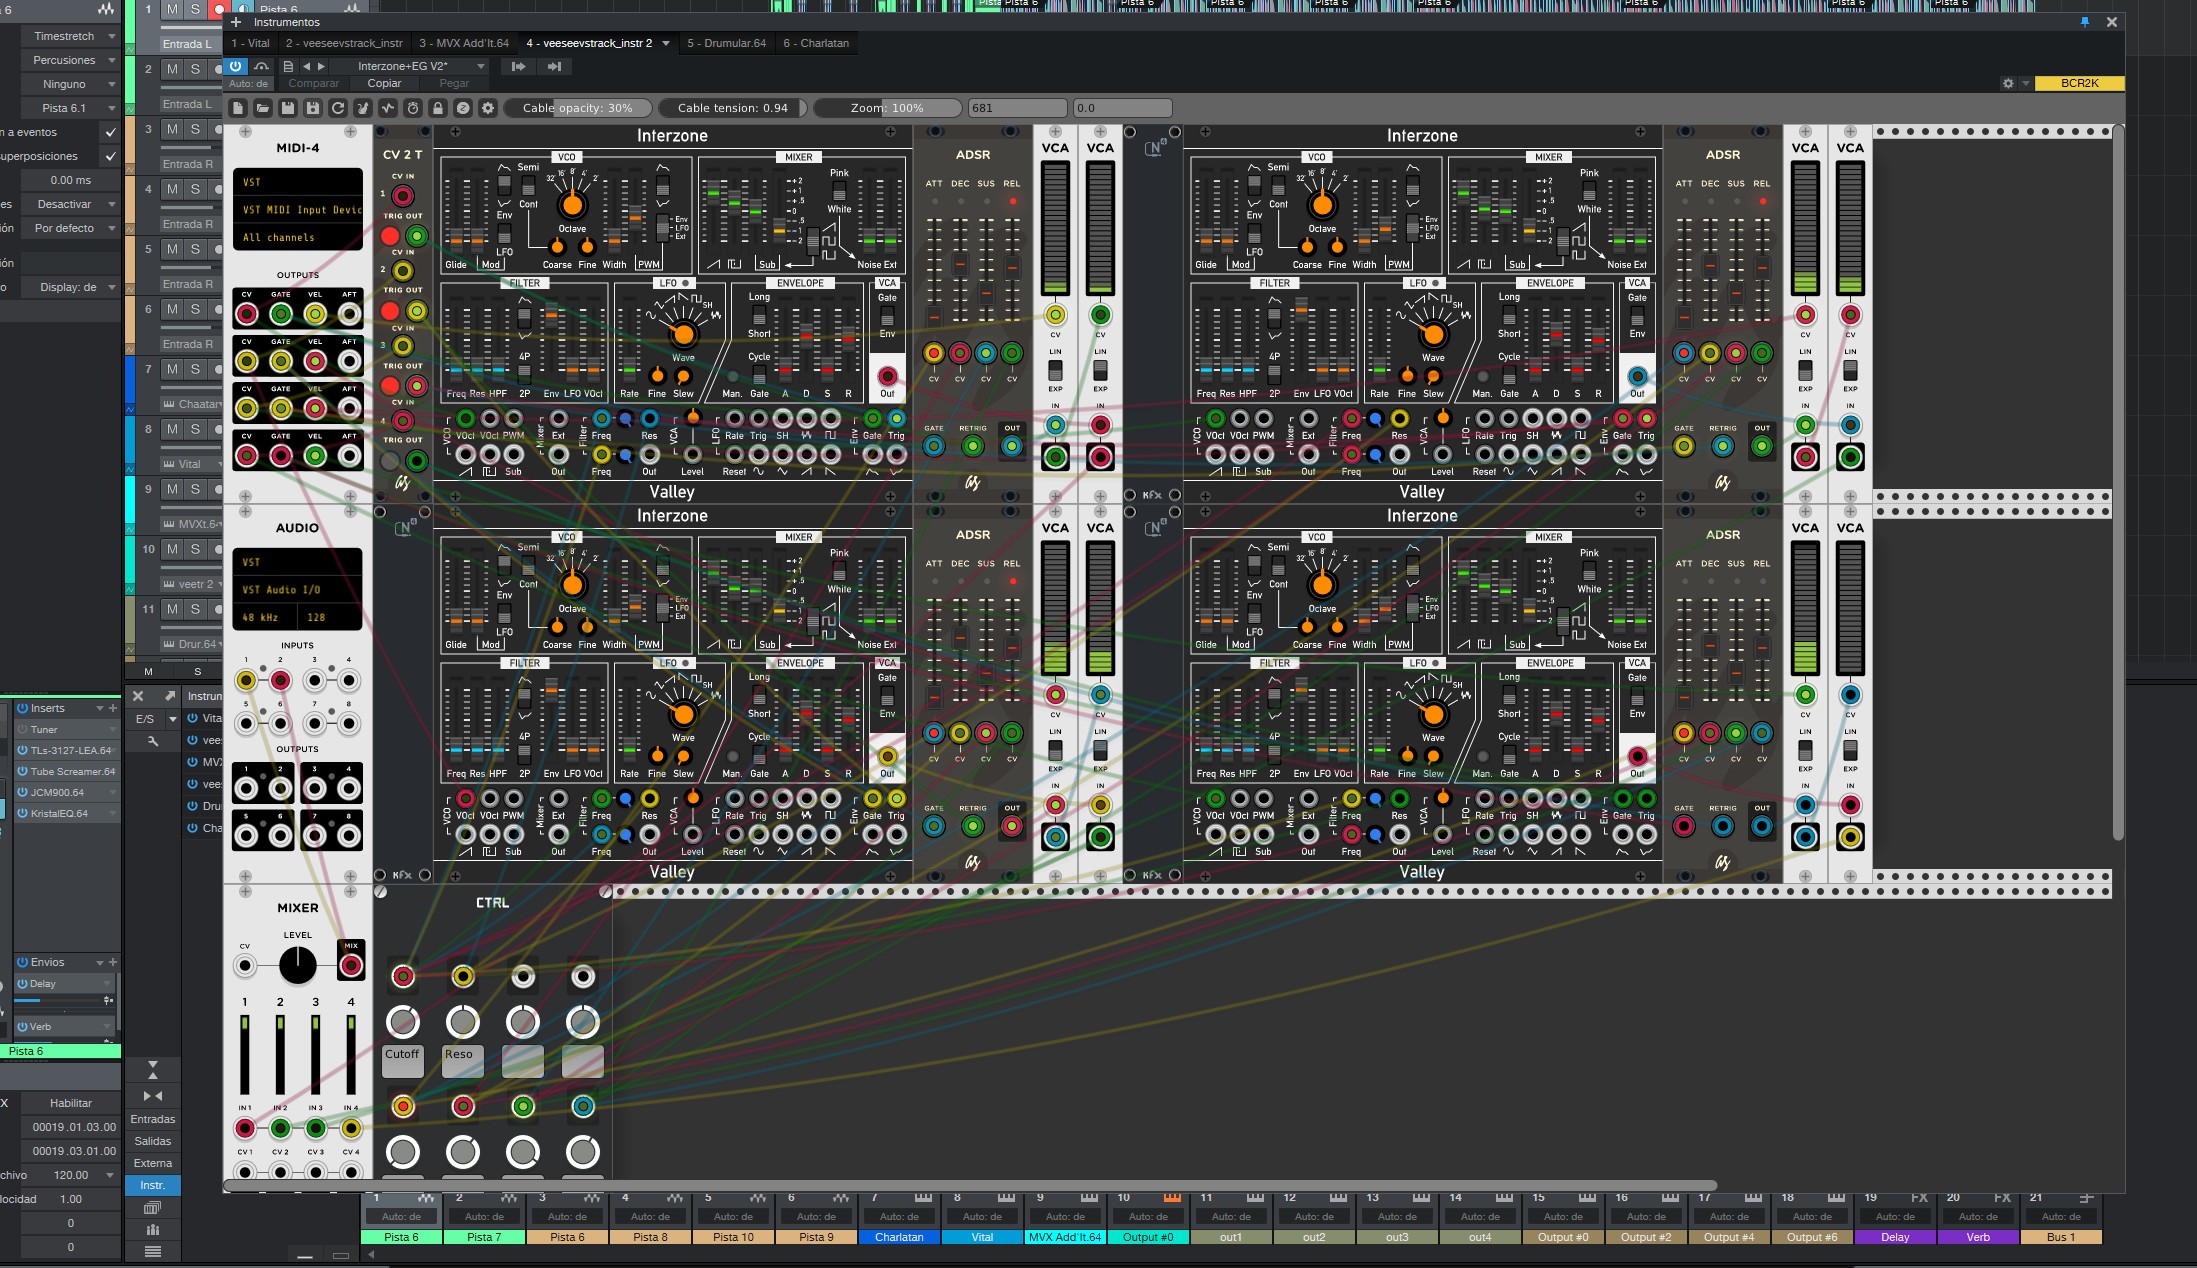Image resolution: width=2197 pixels, height=1268 pixels.
Task: Solo track 4 in the track list
Action: 195,189
